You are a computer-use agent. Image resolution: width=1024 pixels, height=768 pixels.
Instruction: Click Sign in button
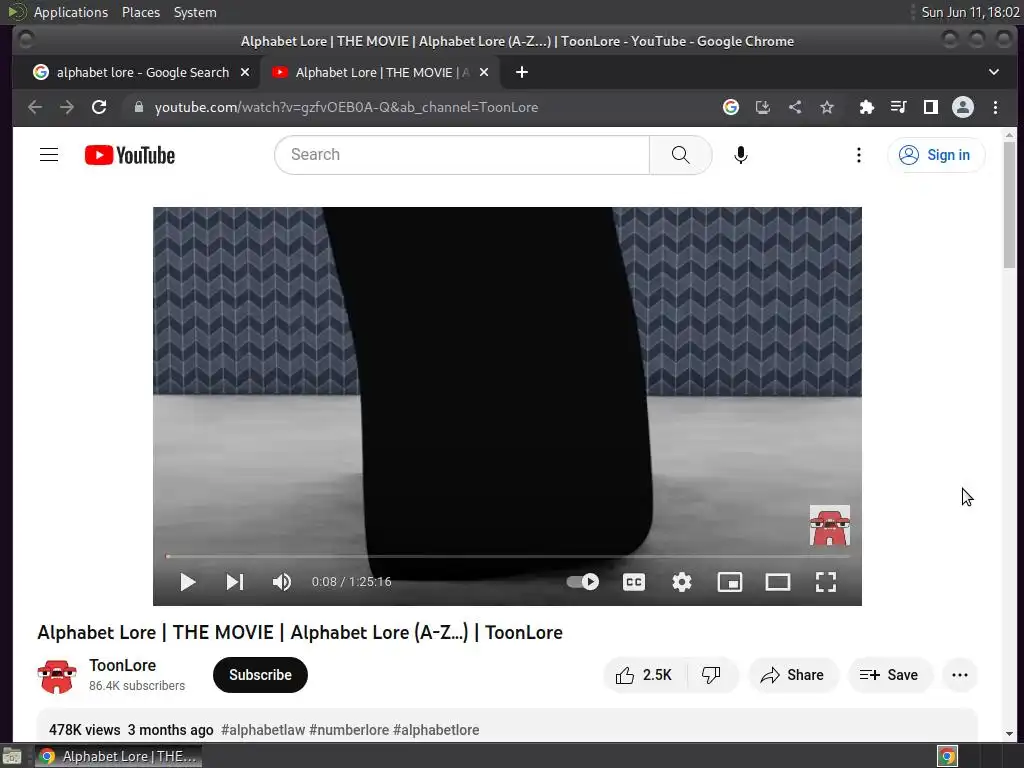point(936,155)
